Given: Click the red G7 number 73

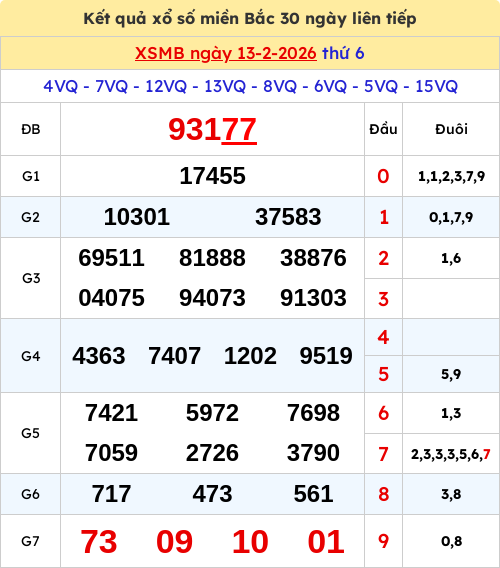Looking at the screenshot, I should pyautogui.click(x=99, y=542).
